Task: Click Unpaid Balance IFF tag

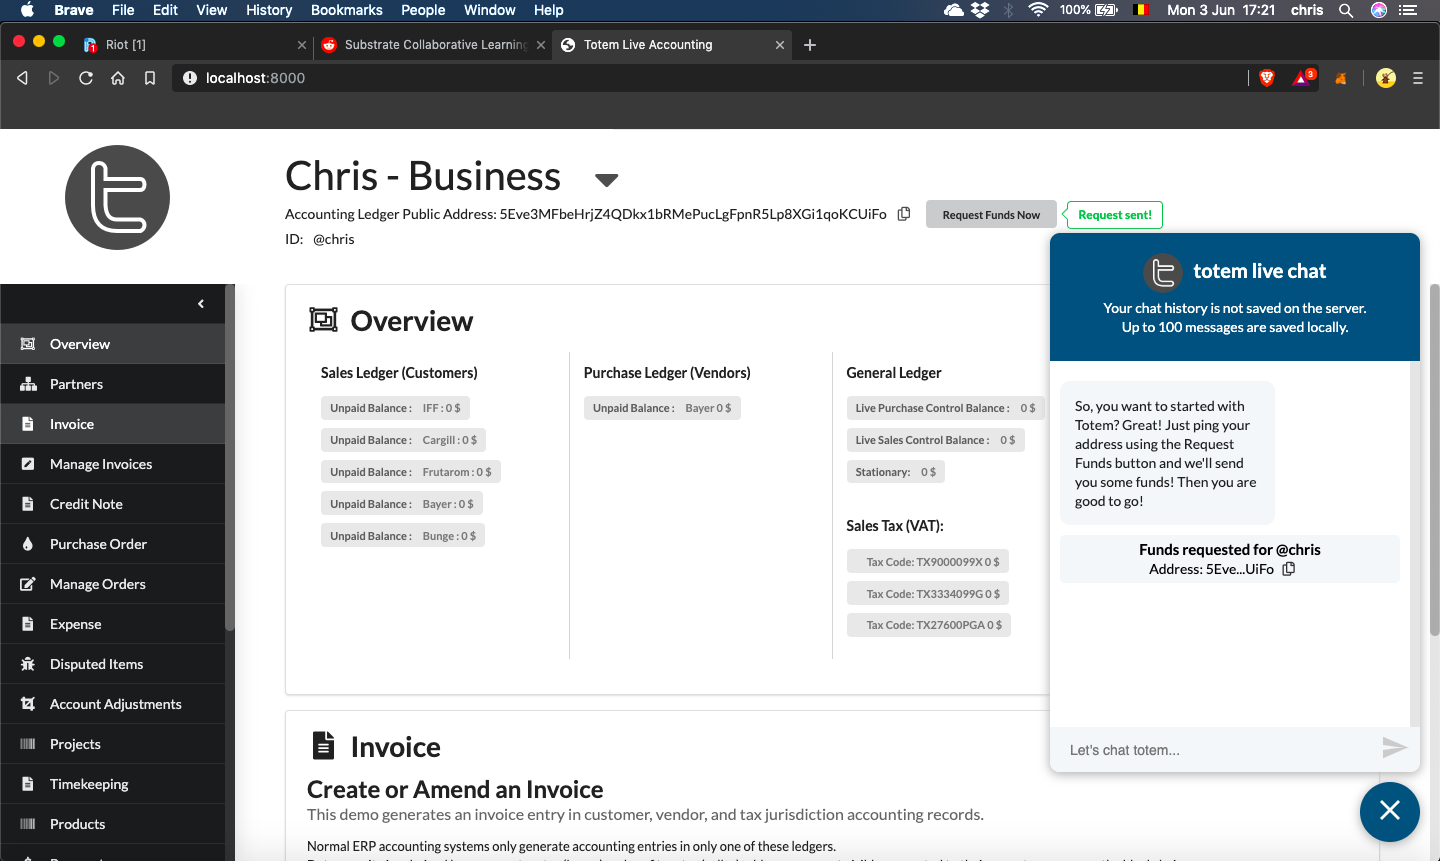Action: [396, 408]
